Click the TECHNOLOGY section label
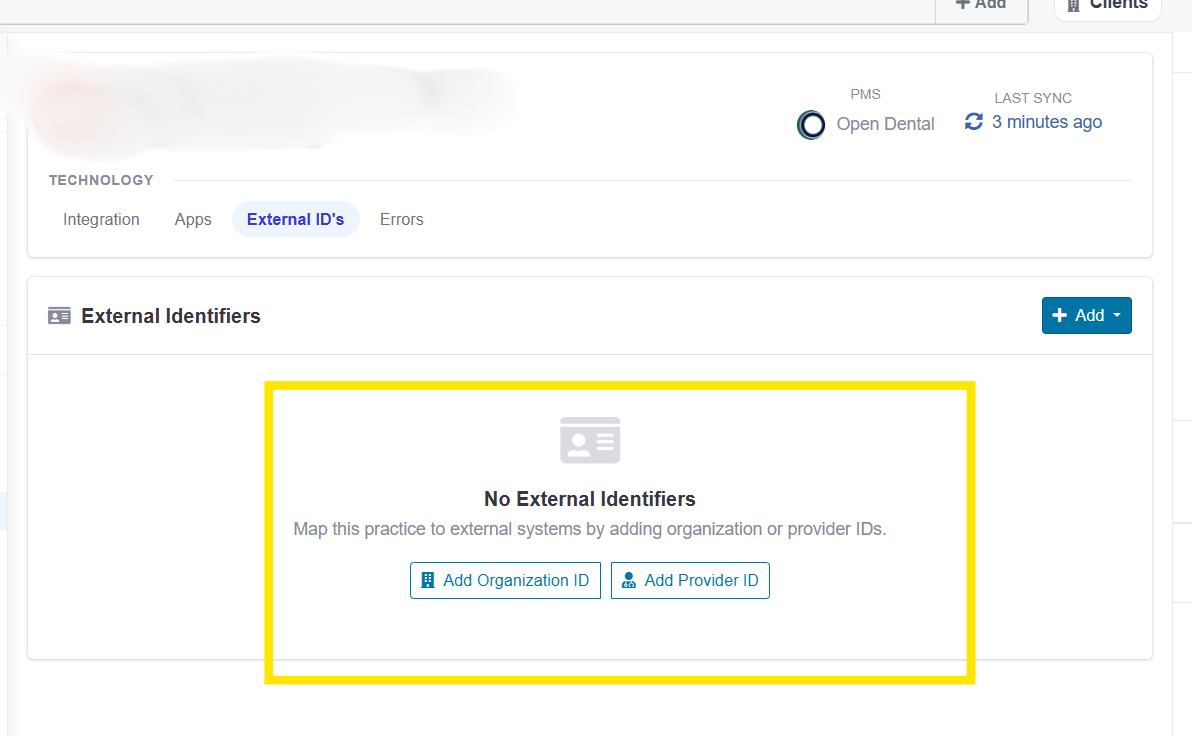 [x=101, y=180]
